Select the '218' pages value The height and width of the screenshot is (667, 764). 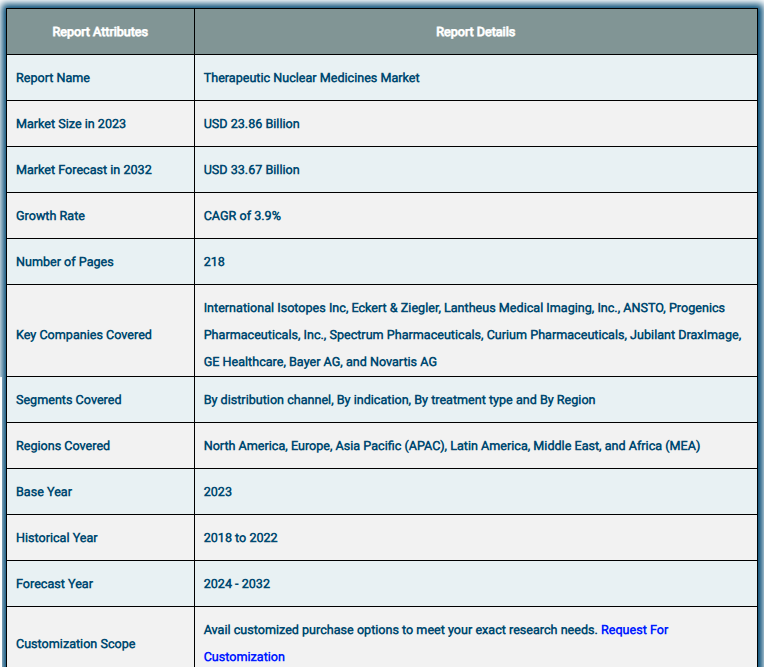[x=214, y=262]
